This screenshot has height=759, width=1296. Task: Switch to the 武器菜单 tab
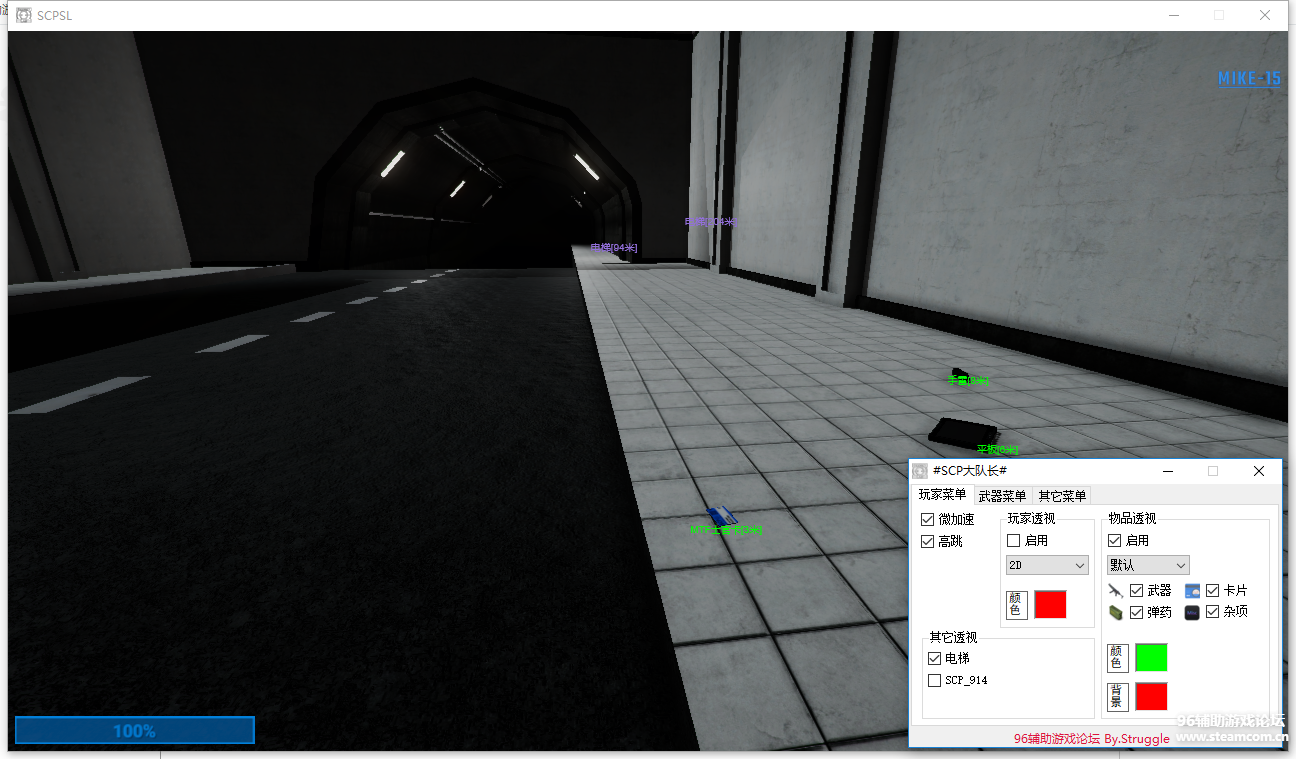(x=1002, y=496)
